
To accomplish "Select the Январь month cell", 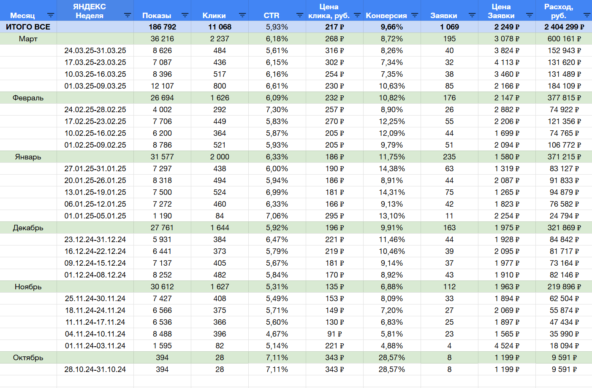I will 28,157.
